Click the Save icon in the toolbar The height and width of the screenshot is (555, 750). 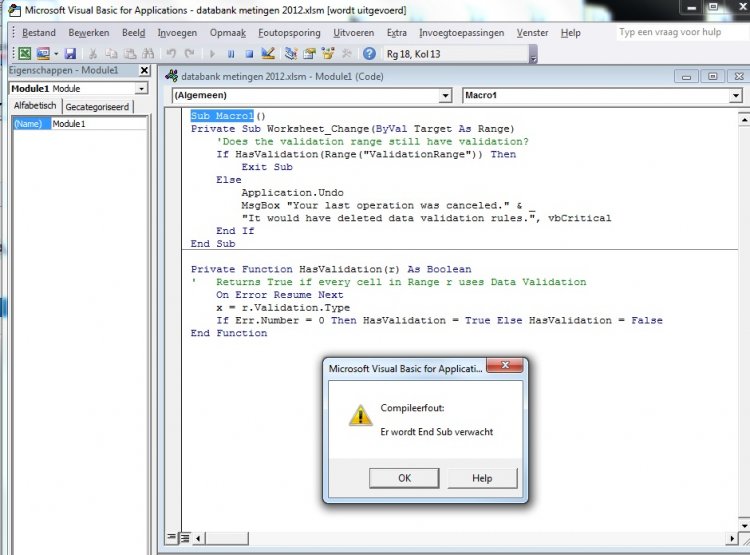coord(70,53)
